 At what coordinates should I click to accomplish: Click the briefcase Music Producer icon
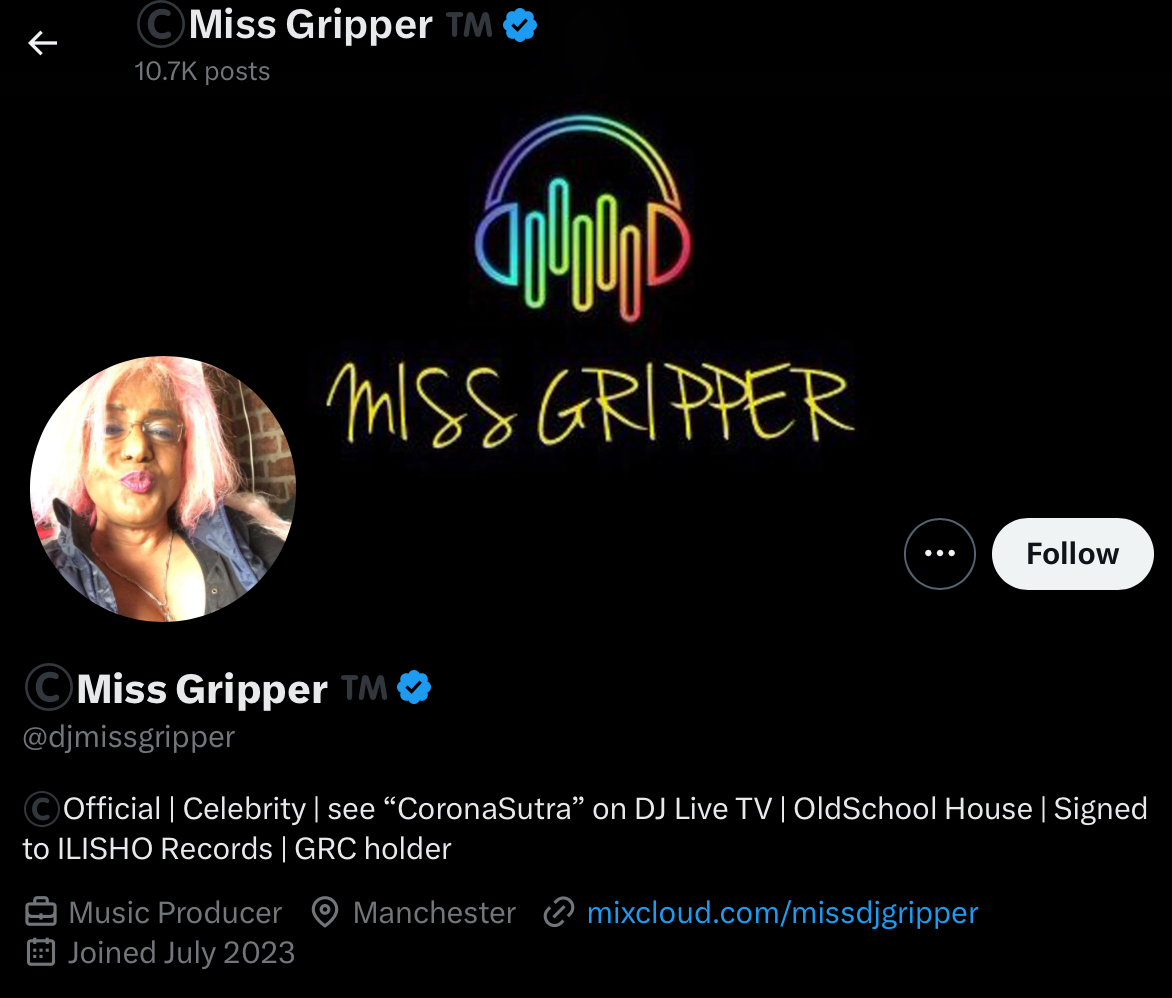pyautogui.click(x=41, y=913)
